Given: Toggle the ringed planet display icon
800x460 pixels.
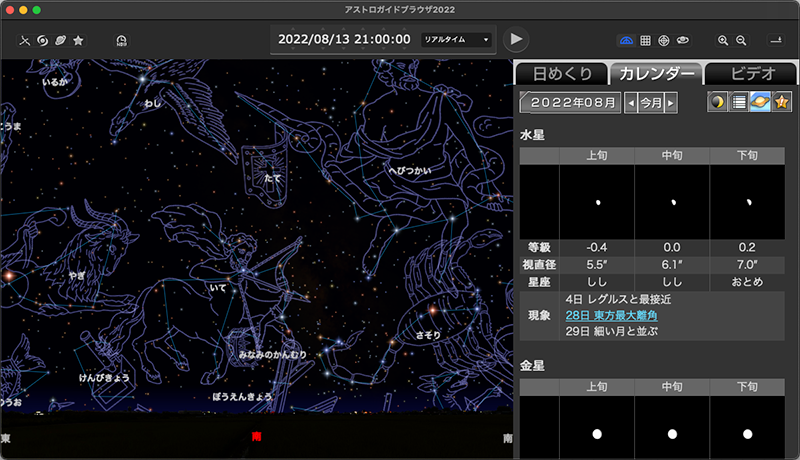Looking at the screenshot, I should [x=60, y=40].
